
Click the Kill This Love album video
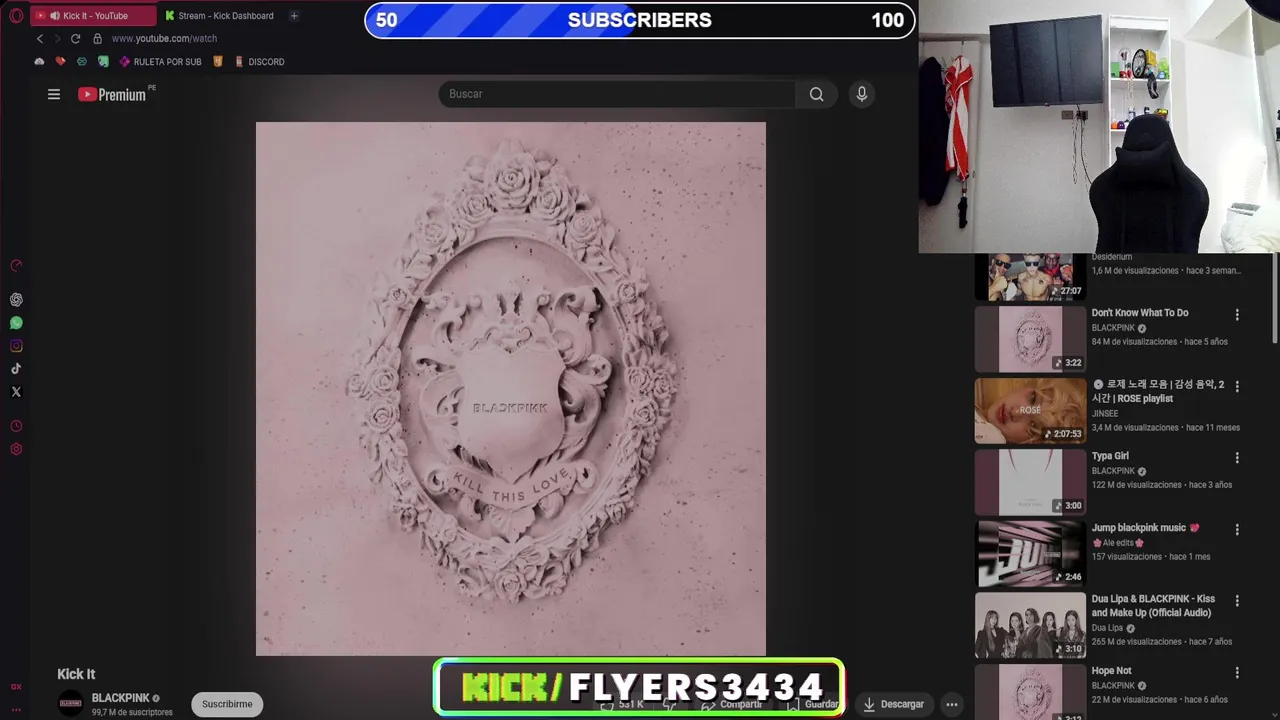511,389
